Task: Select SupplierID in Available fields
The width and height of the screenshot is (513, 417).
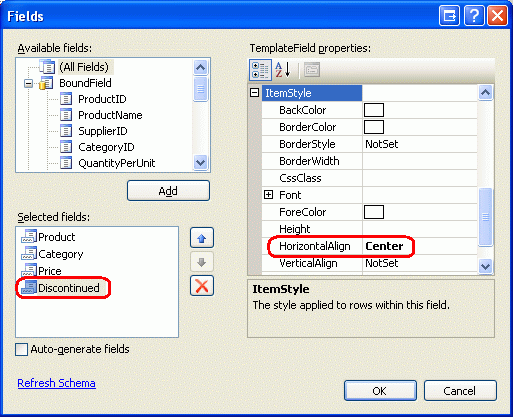Action: 103,131
